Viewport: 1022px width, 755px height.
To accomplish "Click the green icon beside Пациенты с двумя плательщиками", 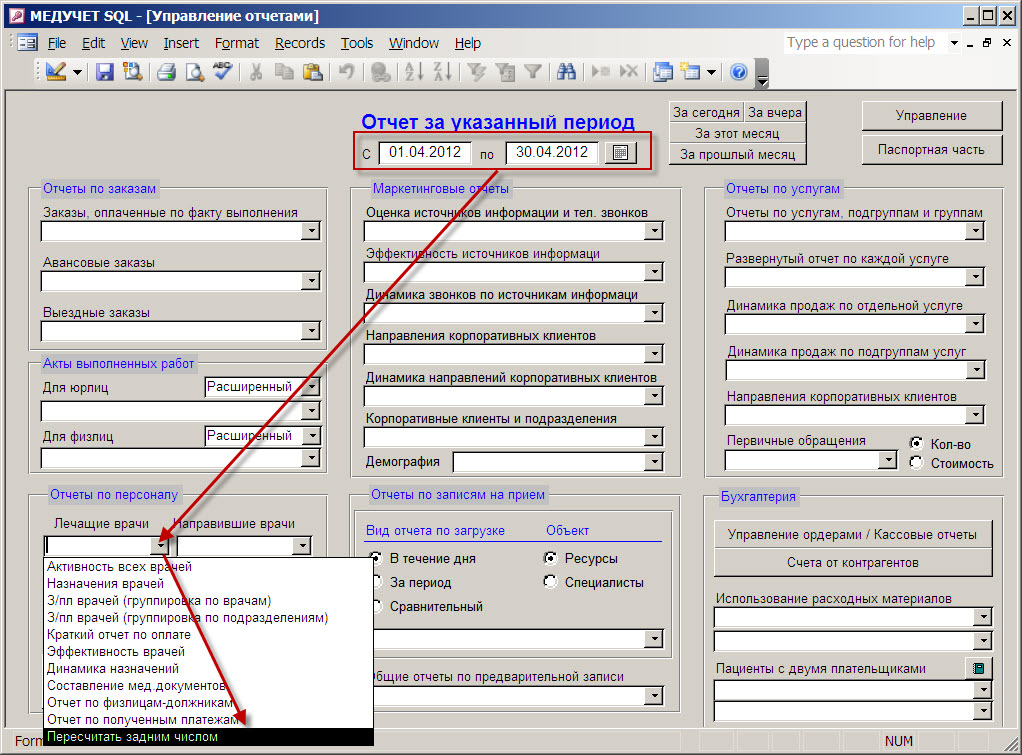I will pyautogui.click(x=978, y=668).
